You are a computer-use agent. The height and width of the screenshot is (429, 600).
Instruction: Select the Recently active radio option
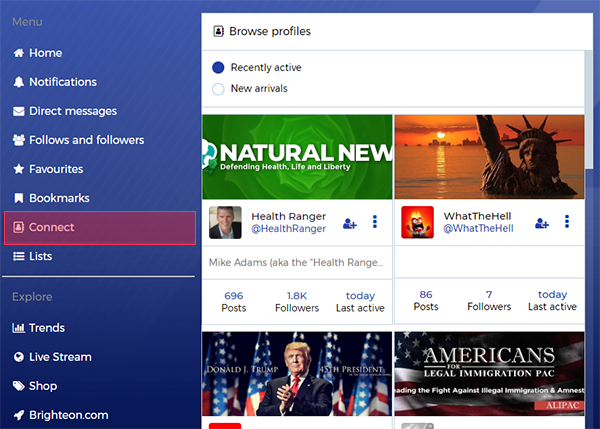[218, 68]
